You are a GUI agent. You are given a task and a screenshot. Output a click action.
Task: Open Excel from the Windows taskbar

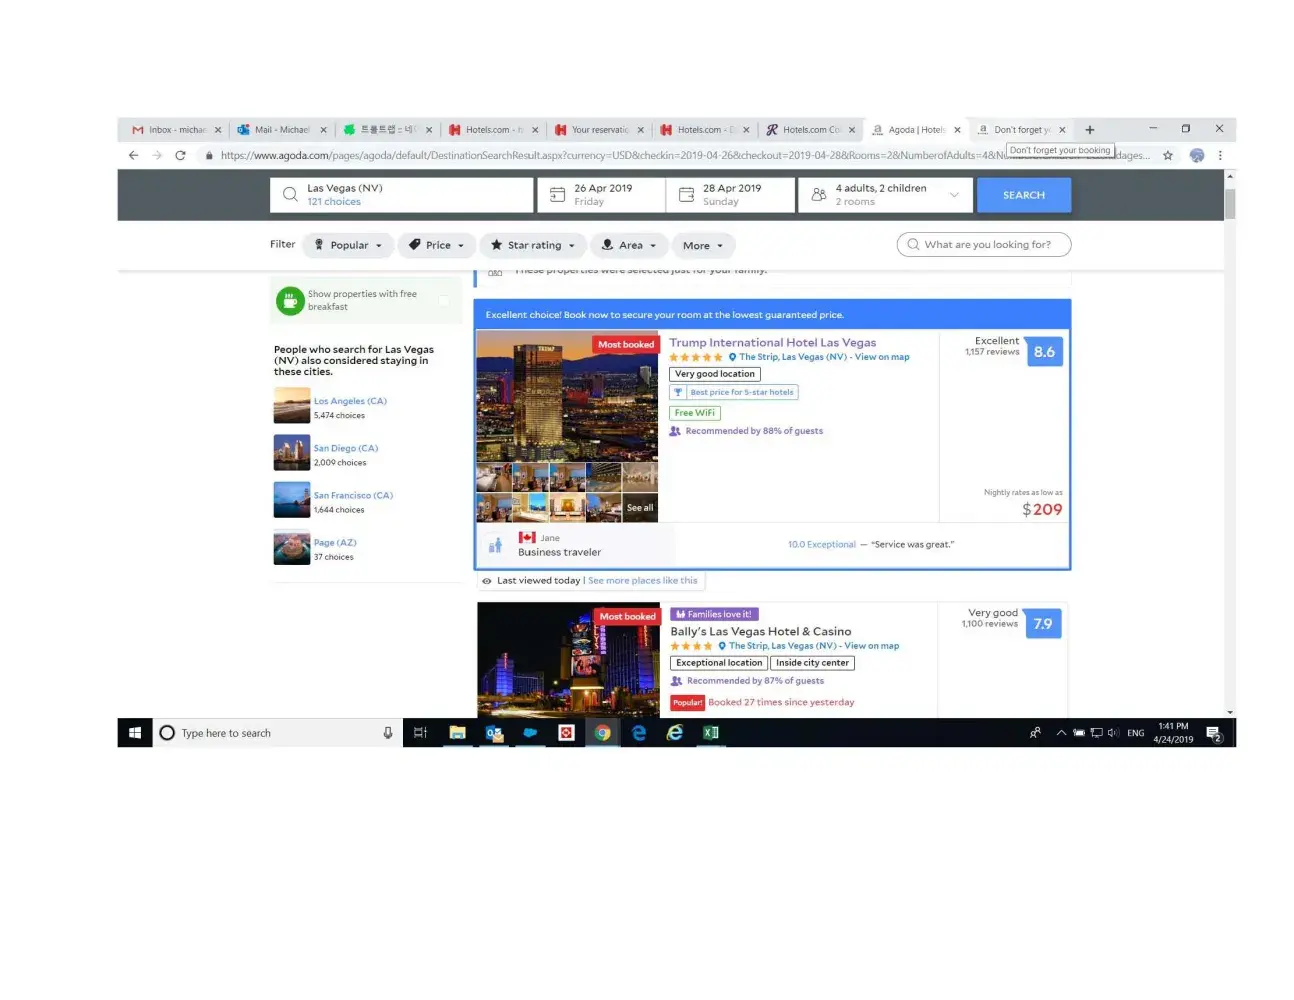click(711, 733)
